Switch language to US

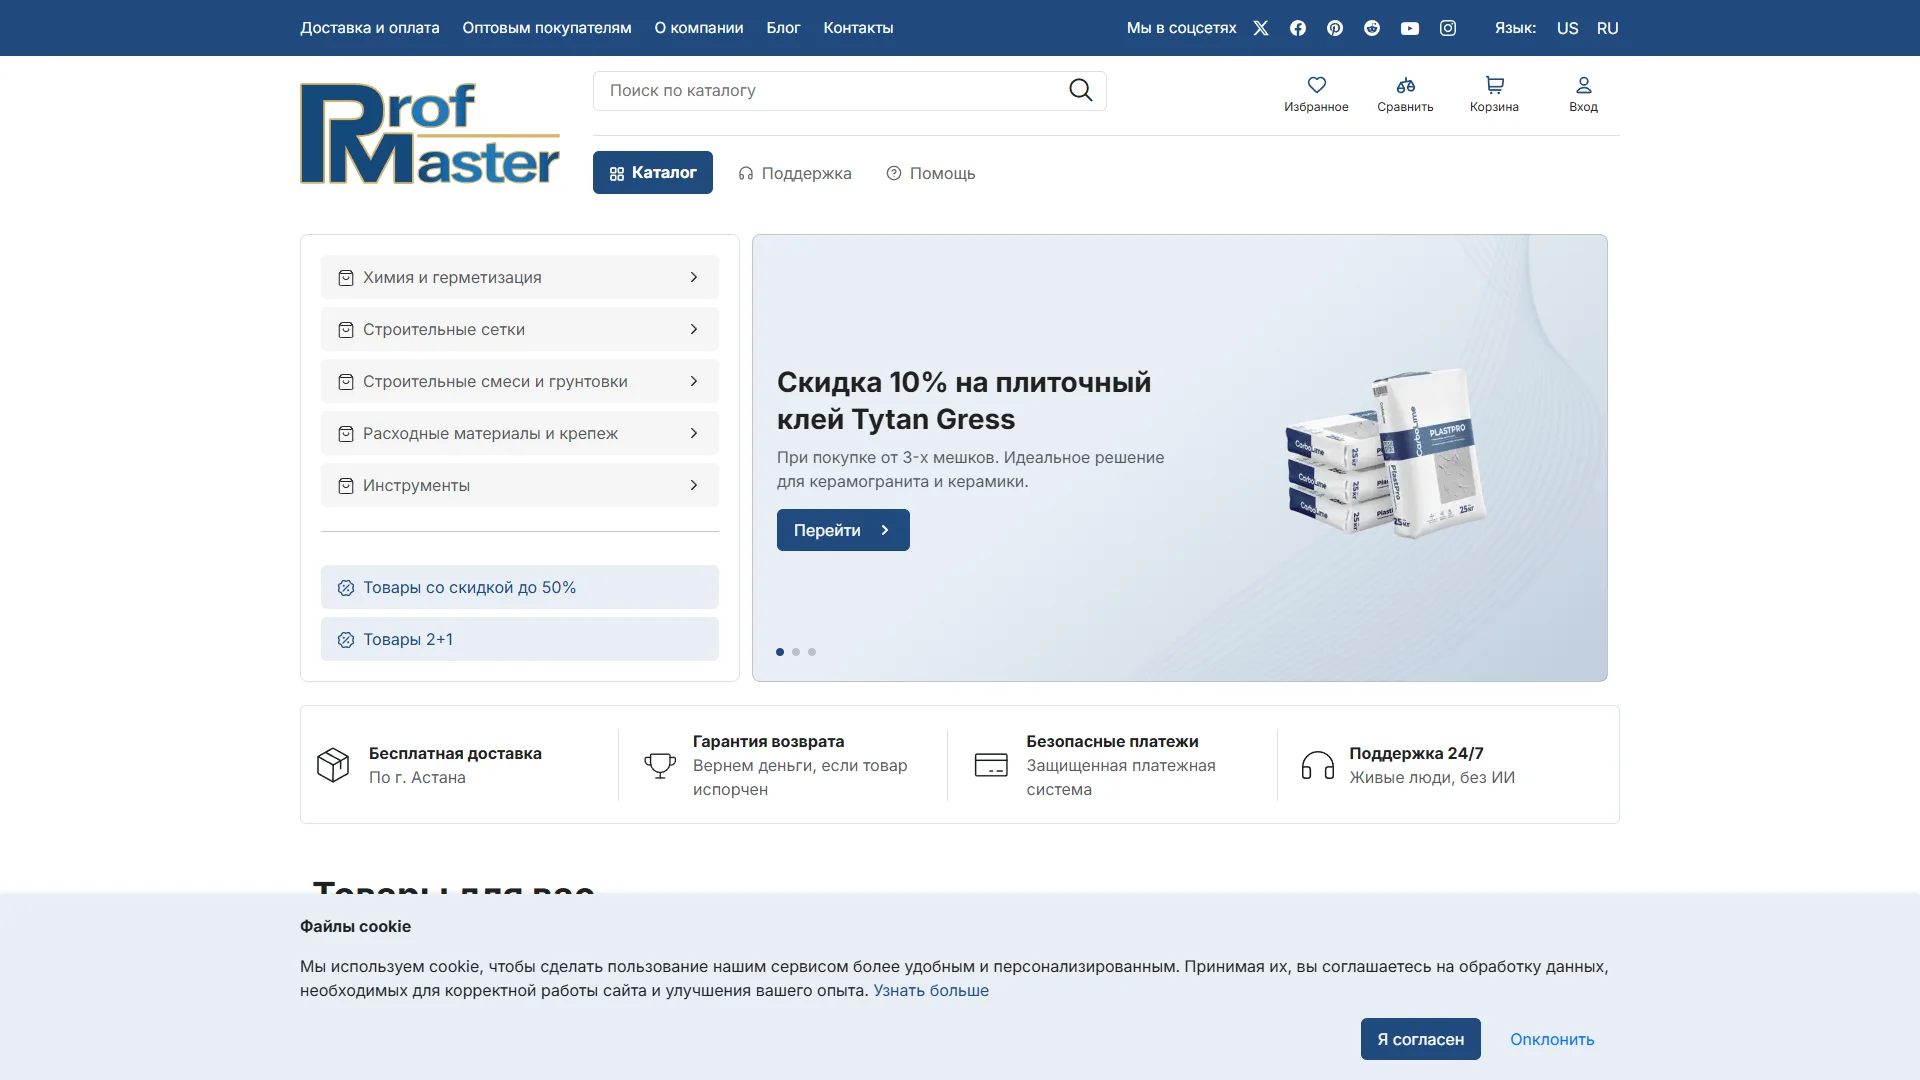click(1567, 28)
